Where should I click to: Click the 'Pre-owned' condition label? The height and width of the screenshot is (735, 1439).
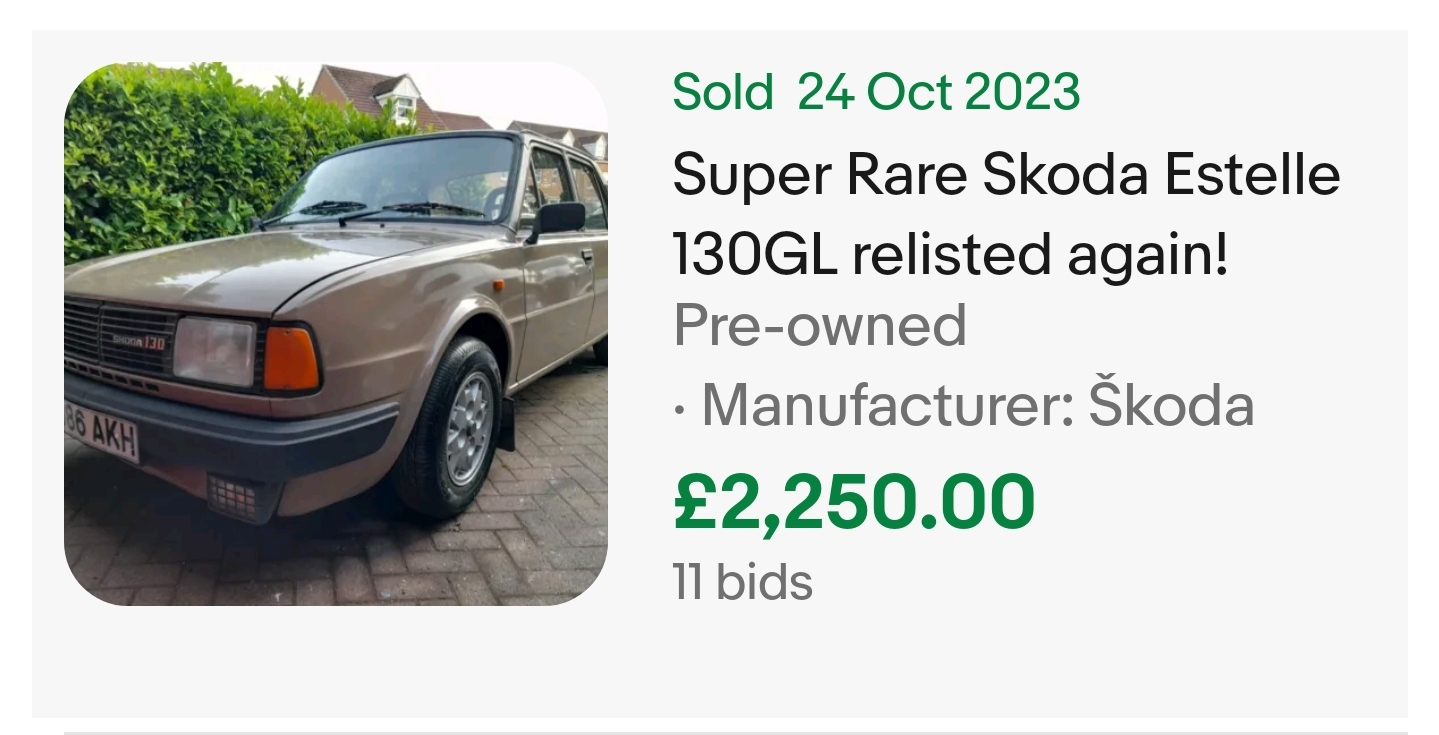(x=820, y=325)
